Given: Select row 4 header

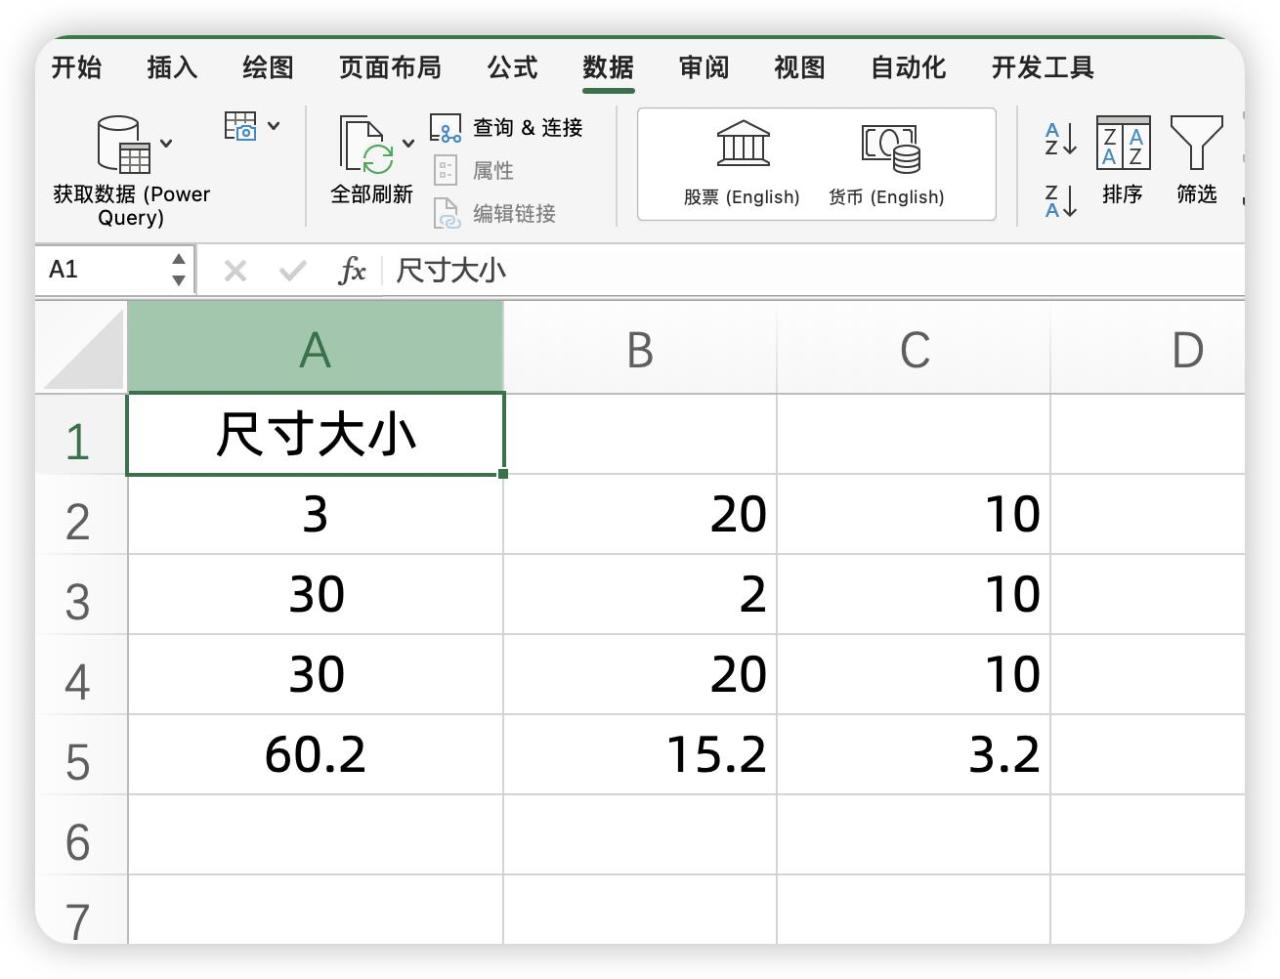Looking at the screenshot, I should pos(82,675).
